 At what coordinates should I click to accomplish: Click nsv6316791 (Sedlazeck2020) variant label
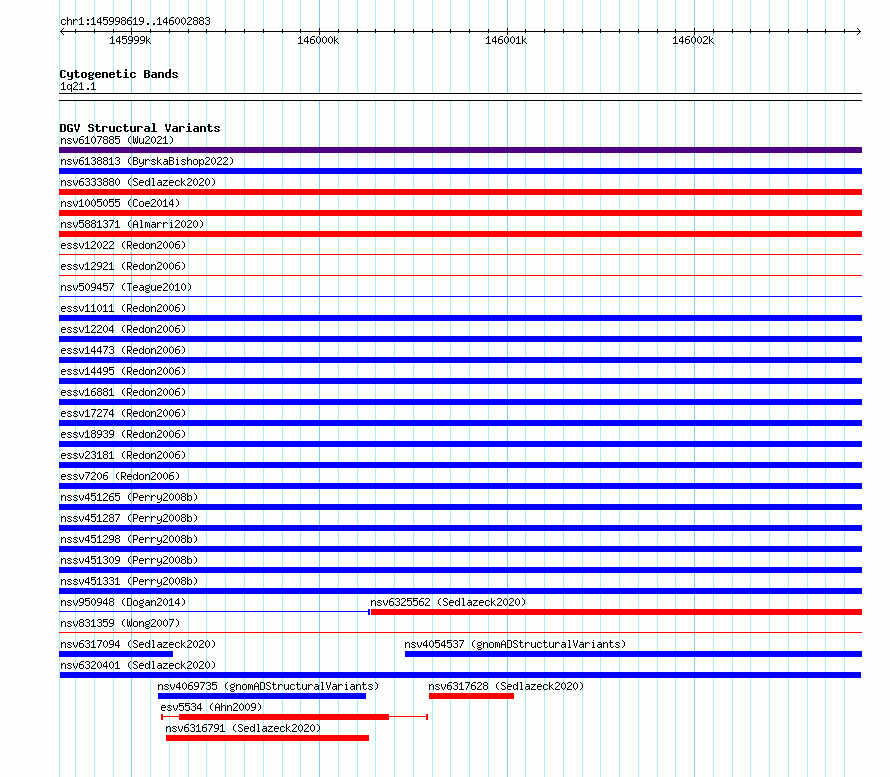[243, 728]
